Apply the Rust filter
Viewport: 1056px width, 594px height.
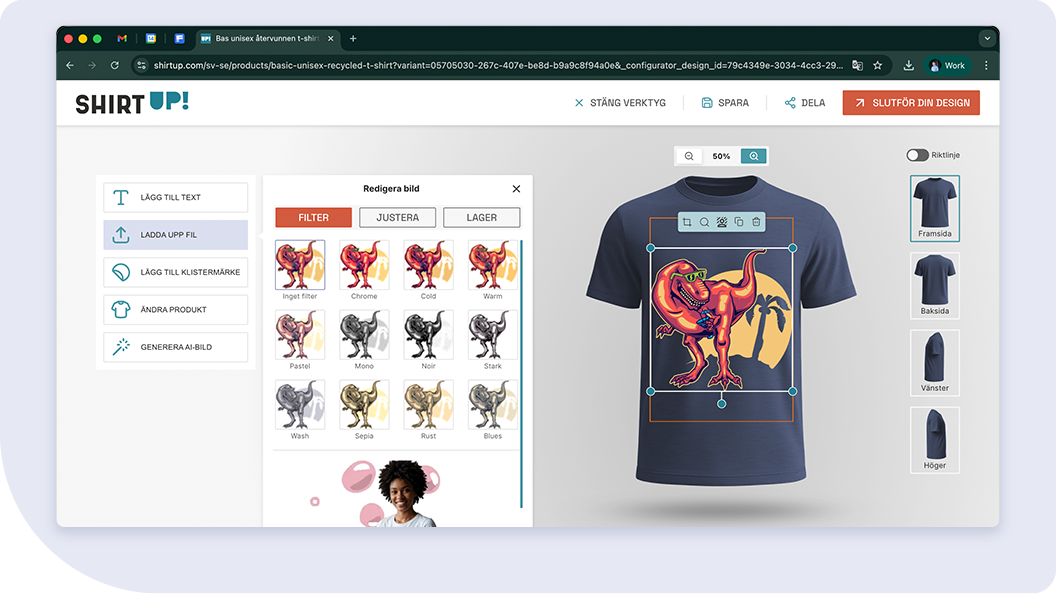pos(428,405)
